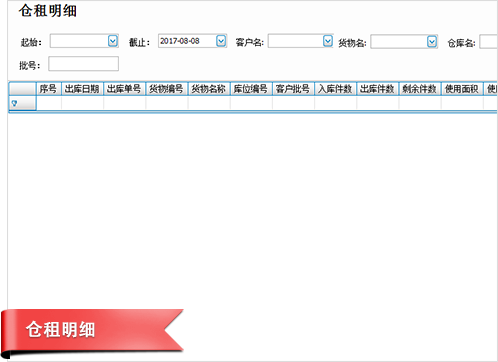Image resolution: width=498 pixels, height=362 pixels.
Task: Select the 库位编号 column header
Action: coord(251,89)
